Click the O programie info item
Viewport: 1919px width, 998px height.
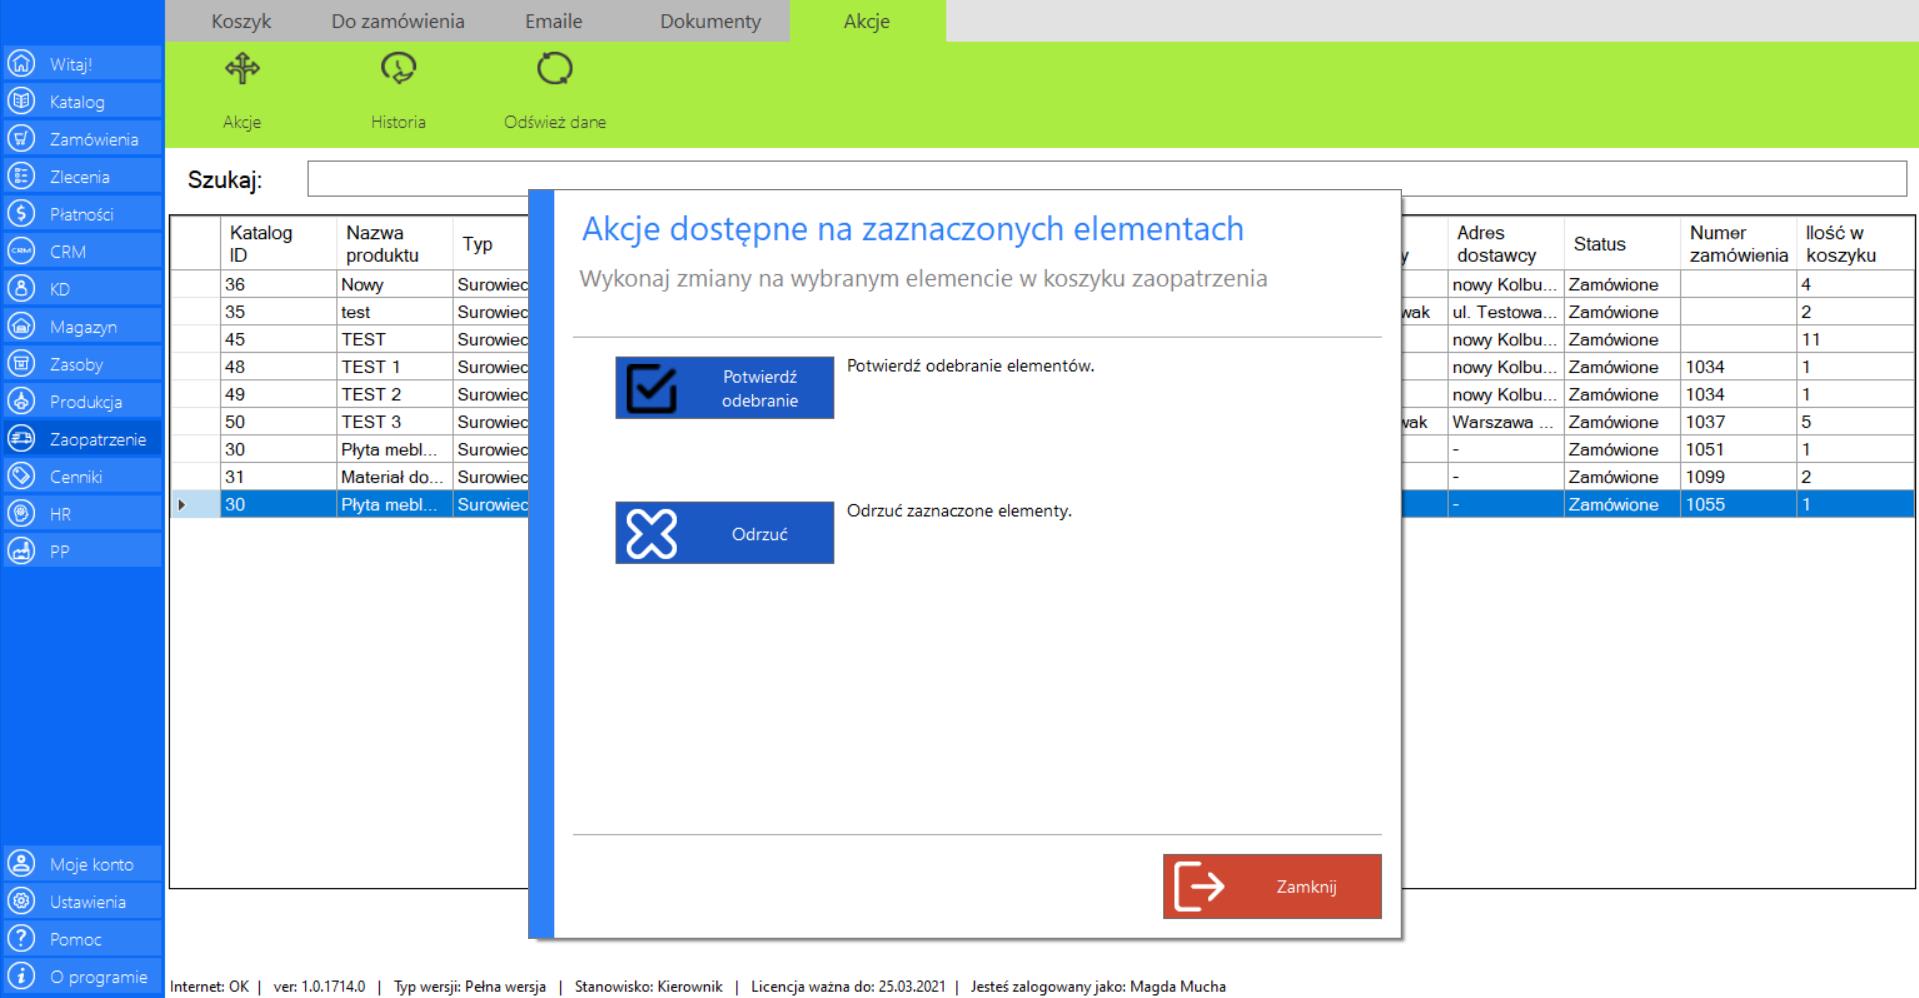98,977
